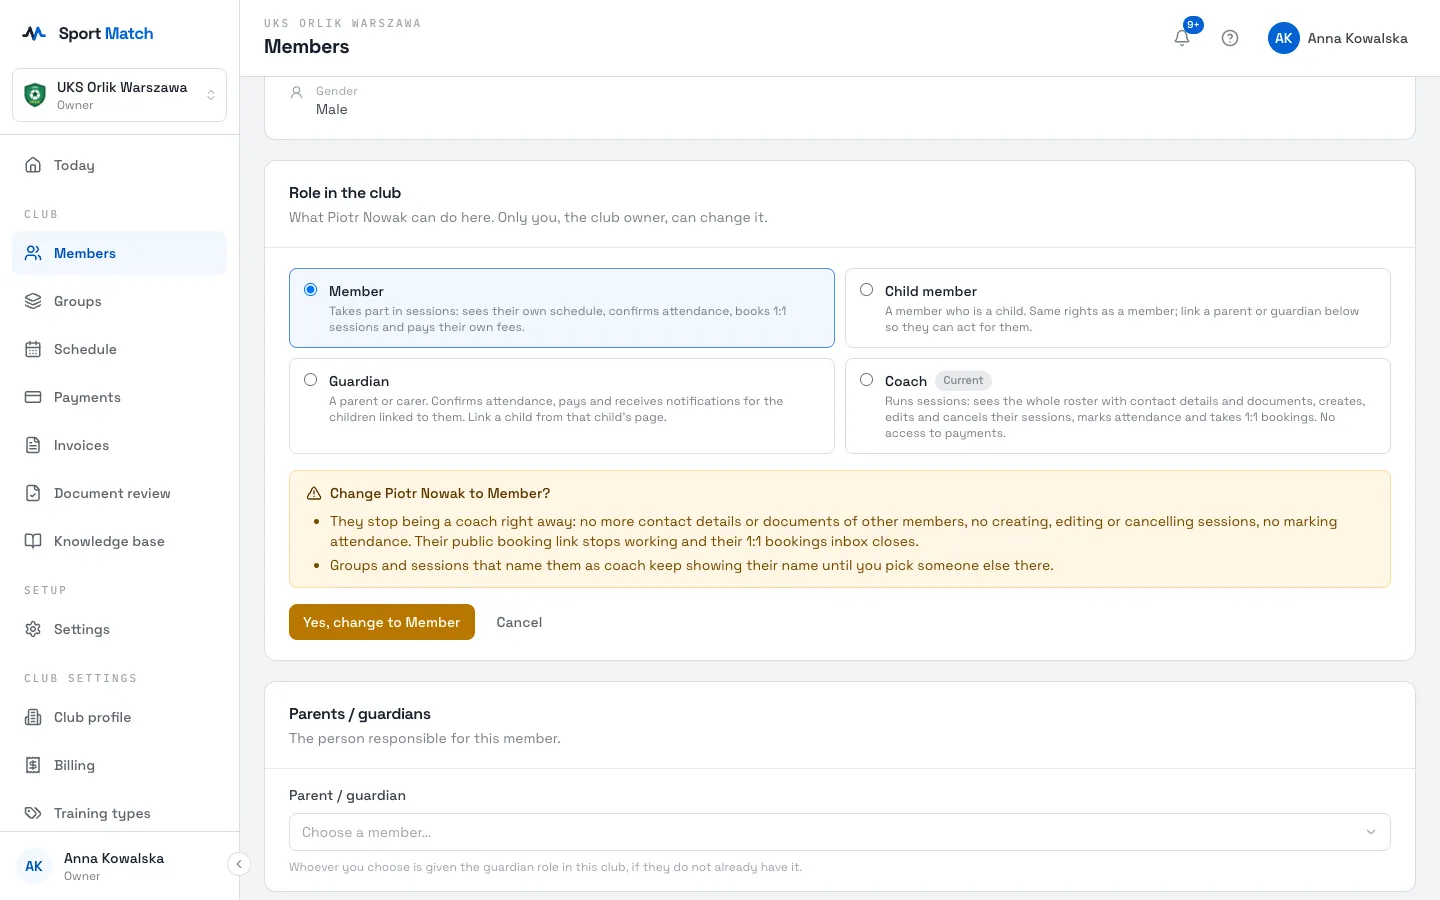The width and height of the screenshot is (1440, 900).
Task: Collapse the sidebar with the chevron button
Action: [x=239, y=864]
